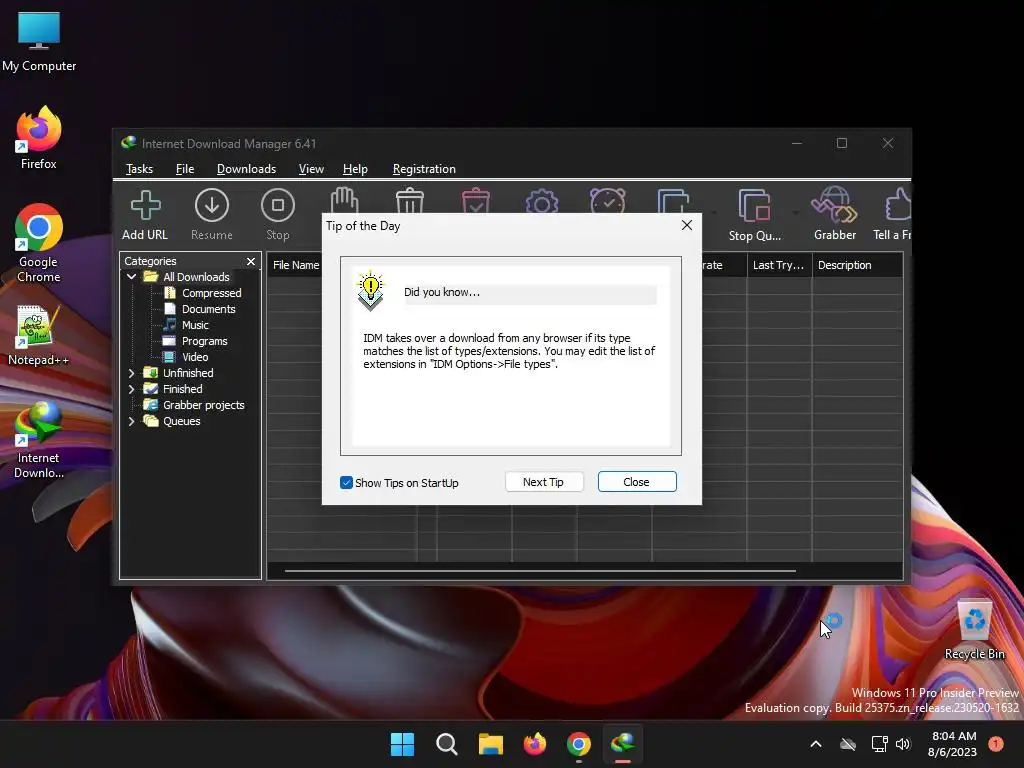The height and width of the screenshot is (768, 1024).
Task: Open the Google Chrome desktop shortcut
Action: point(39,243)
